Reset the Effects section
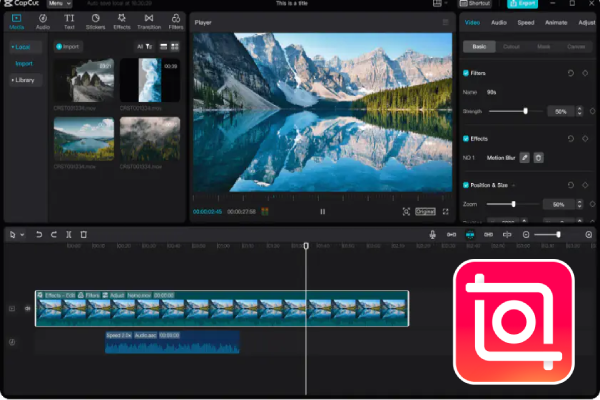The image size is (600, 400). 571,139
